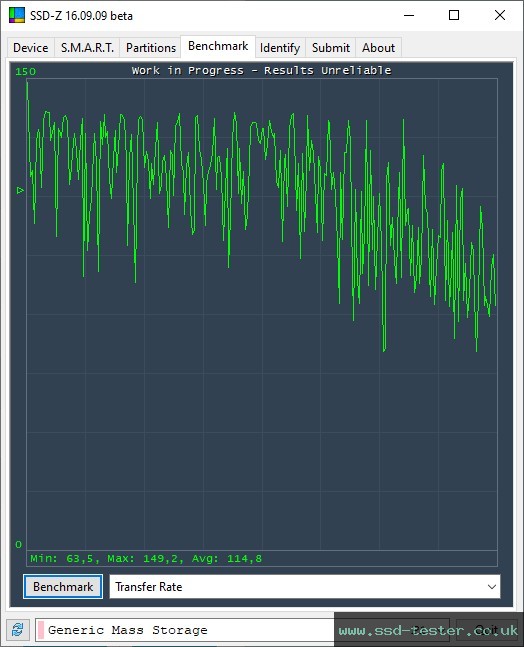Click the pink color indicator beside the device name

tap(41, 630)
